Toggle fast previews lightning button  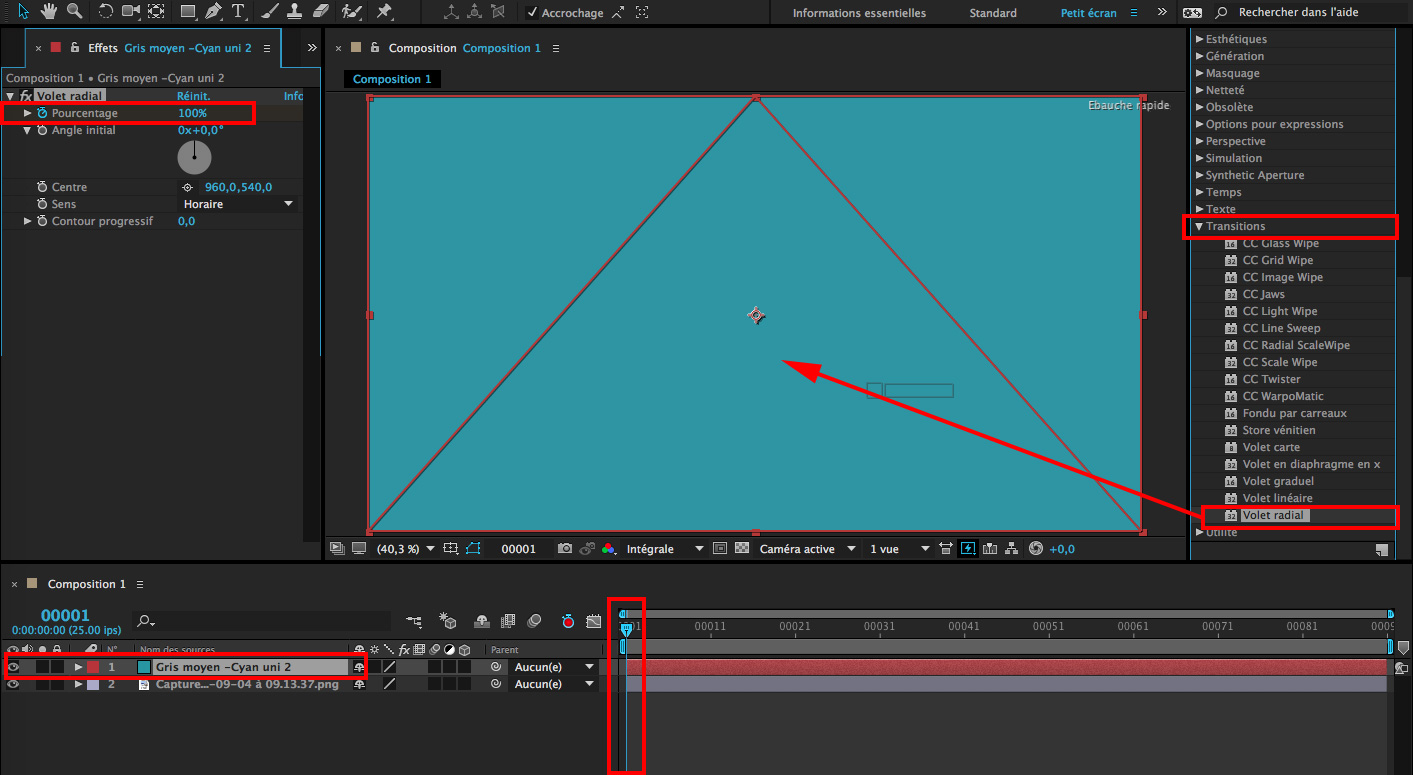point(968,549)
